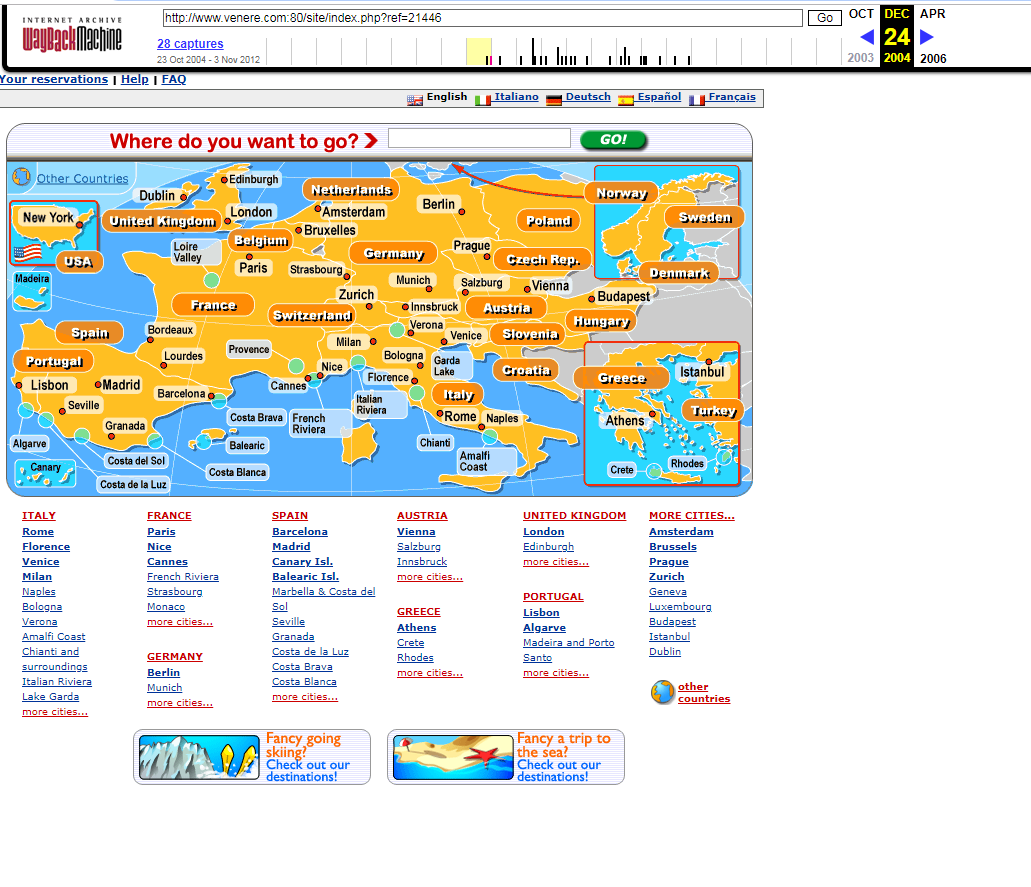The image size is (1031, 887).
Task: Open the MORE CITIES... heading link
Action: (692, 515)
